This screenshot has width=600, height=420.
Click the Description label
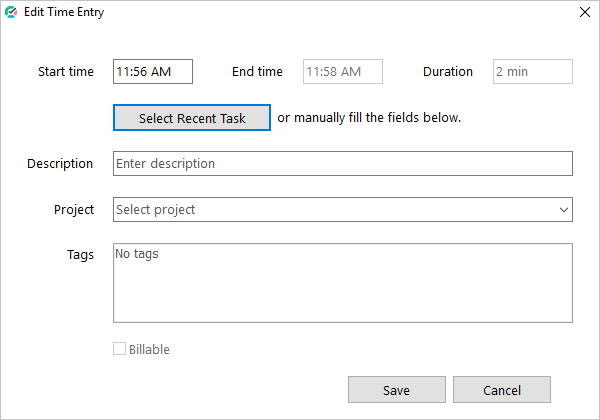point(60,164)
